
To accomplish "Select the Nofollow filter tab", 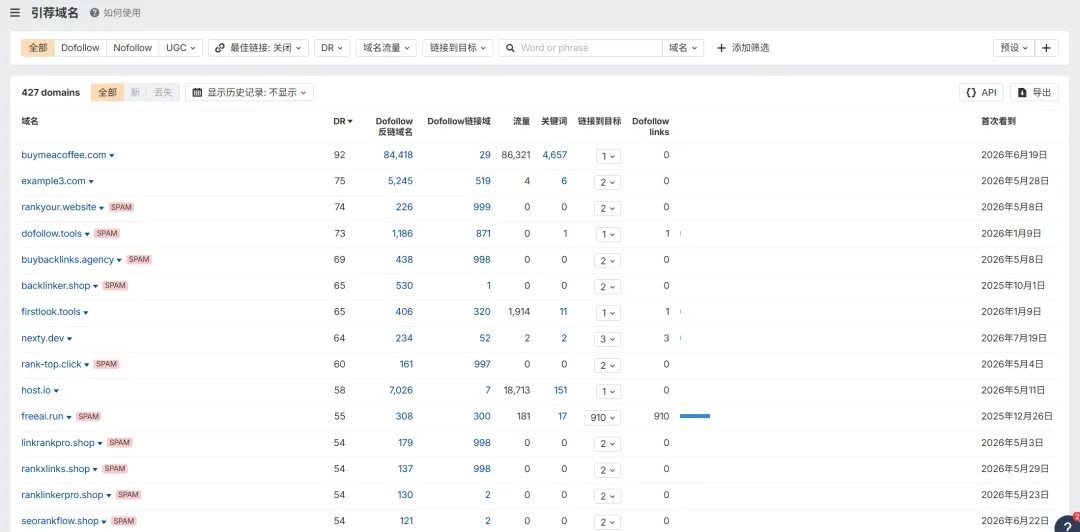I will [132, 48].
